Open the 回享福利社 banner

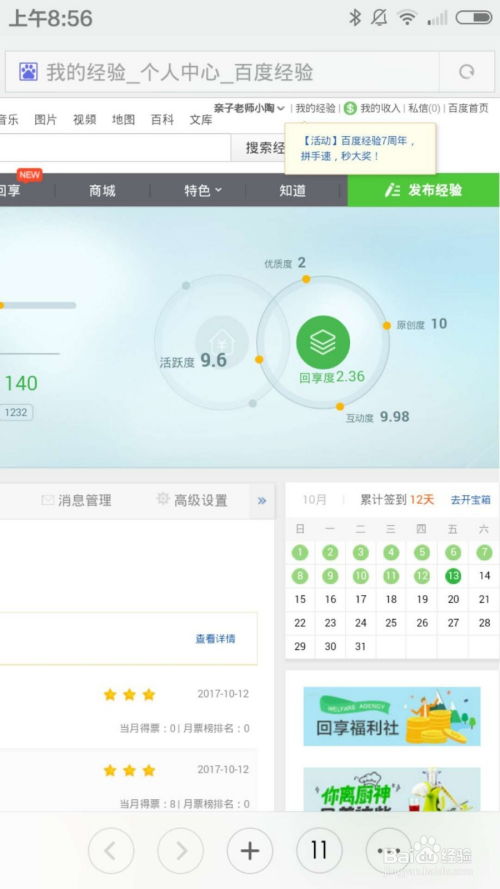coord(392,716)
